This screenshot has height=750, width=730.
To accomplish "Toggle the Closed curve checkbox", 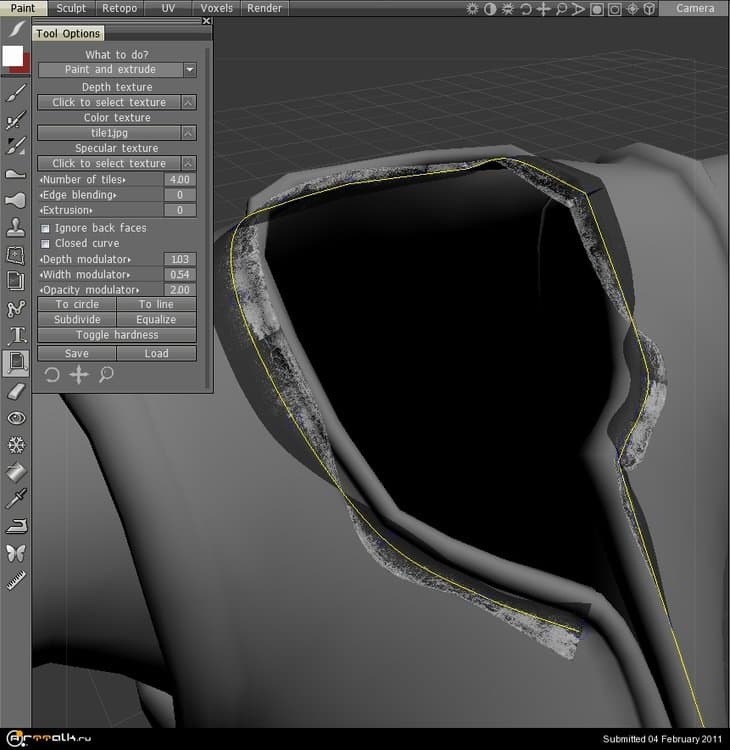I will pyautogui.click(x=45, y=244).
